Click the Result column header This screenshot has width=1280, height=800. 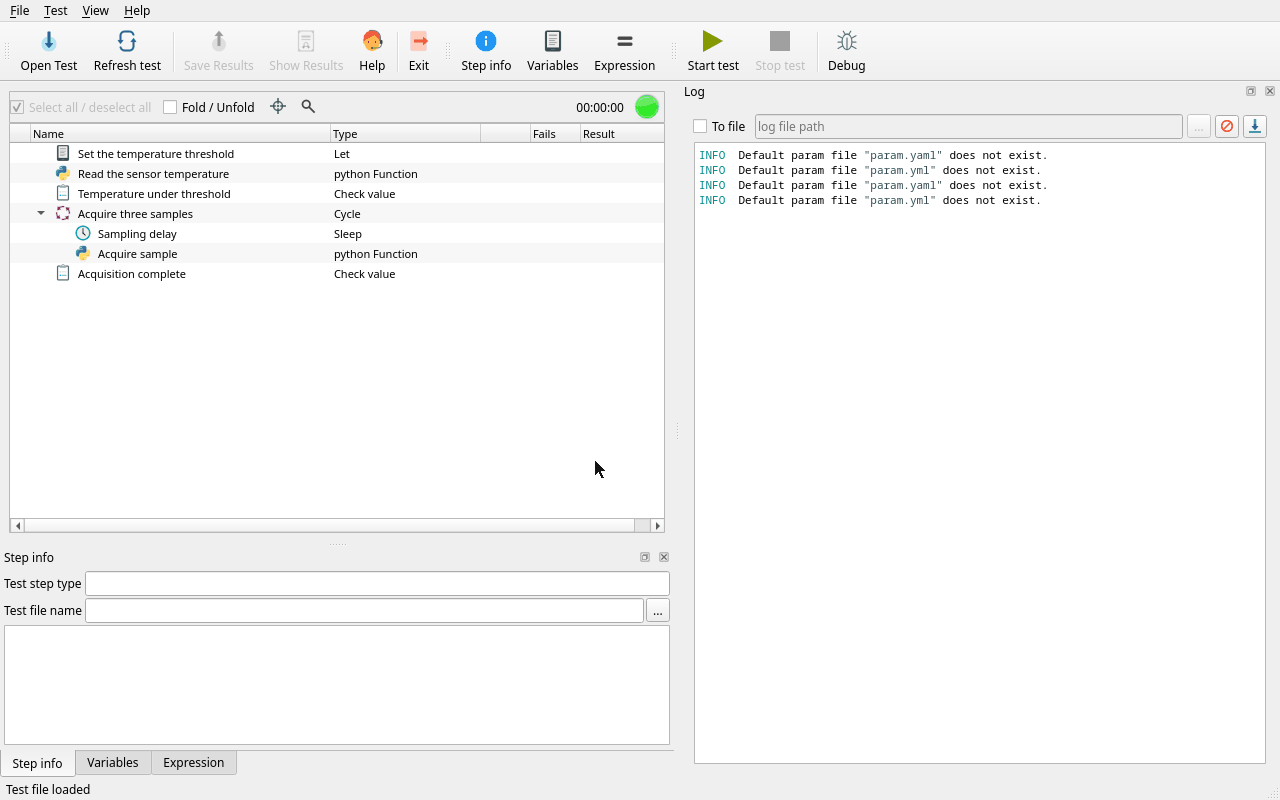[621, 133]
